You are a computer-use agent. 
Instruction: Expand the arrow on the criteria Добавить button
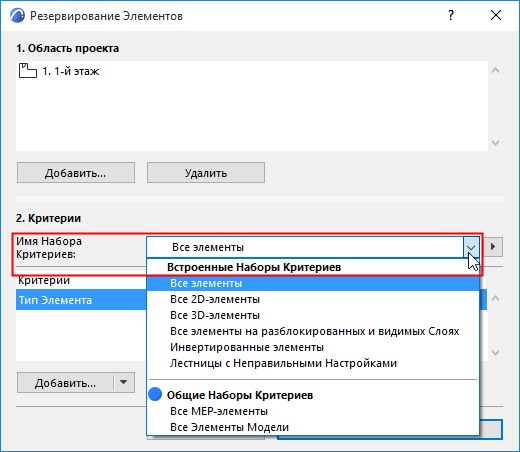point(124,382)
